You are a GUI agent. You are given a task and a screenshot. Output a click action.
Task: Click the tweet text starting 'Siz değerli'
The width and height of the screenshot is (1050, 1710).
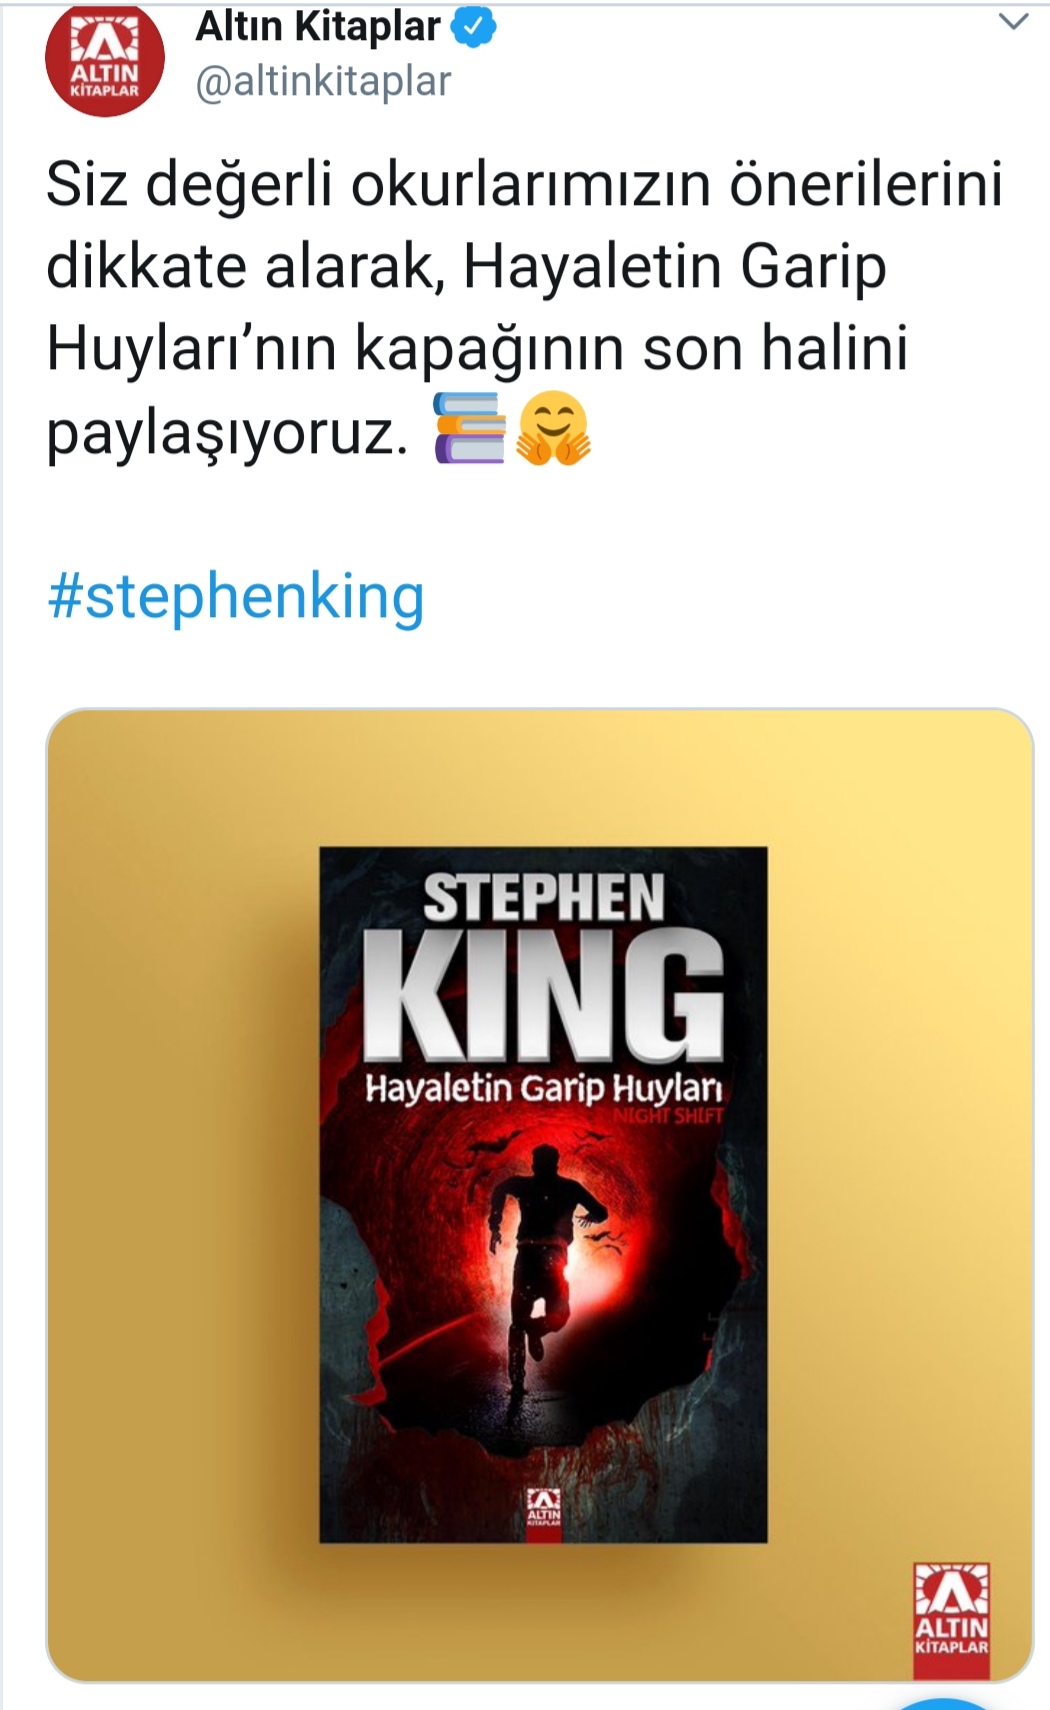click(x=525, y=308)
